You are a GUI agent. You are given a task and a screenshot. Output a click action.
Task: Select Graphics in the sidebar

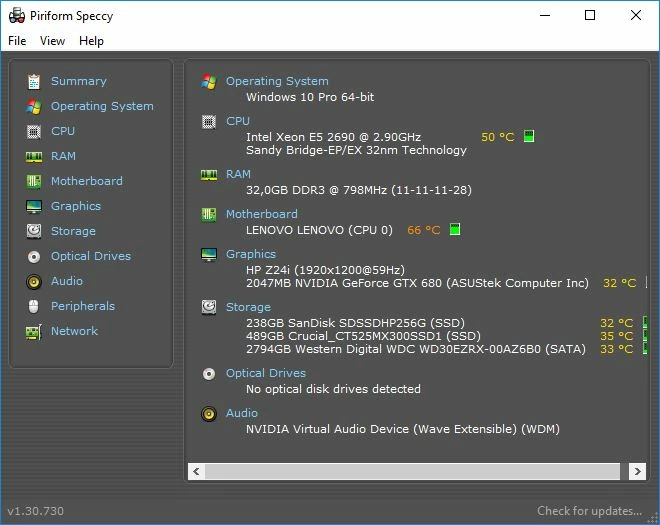point(76,206)
